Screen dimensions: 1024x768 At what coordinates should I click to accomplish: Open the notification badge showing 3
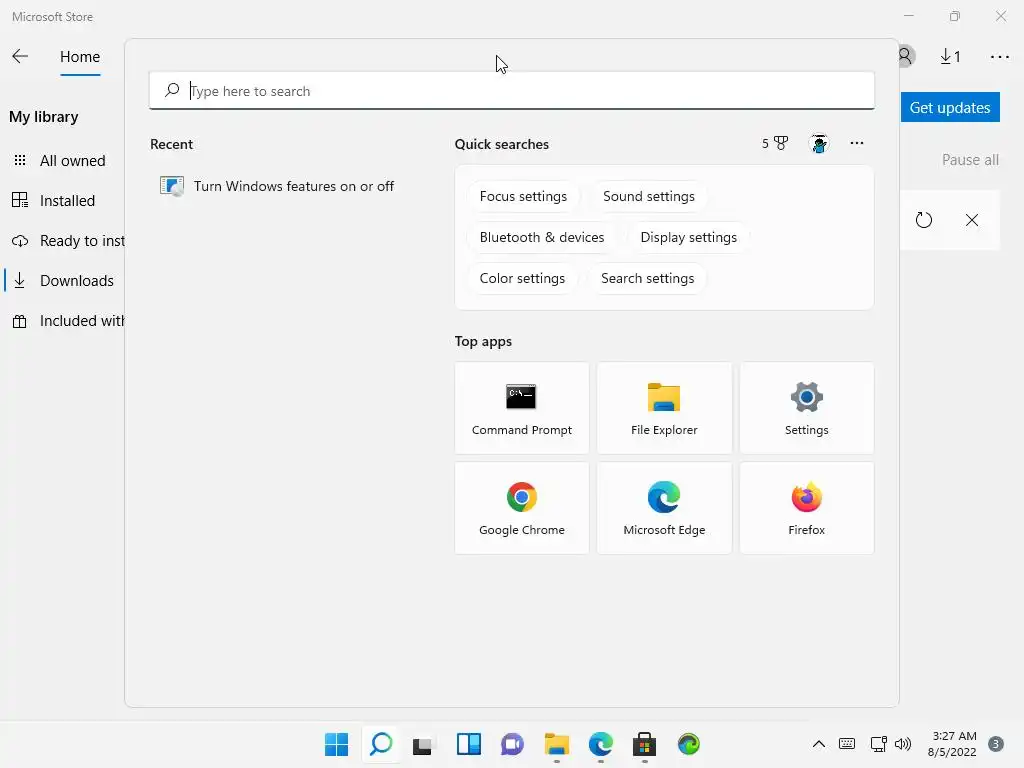coord(995,744)
